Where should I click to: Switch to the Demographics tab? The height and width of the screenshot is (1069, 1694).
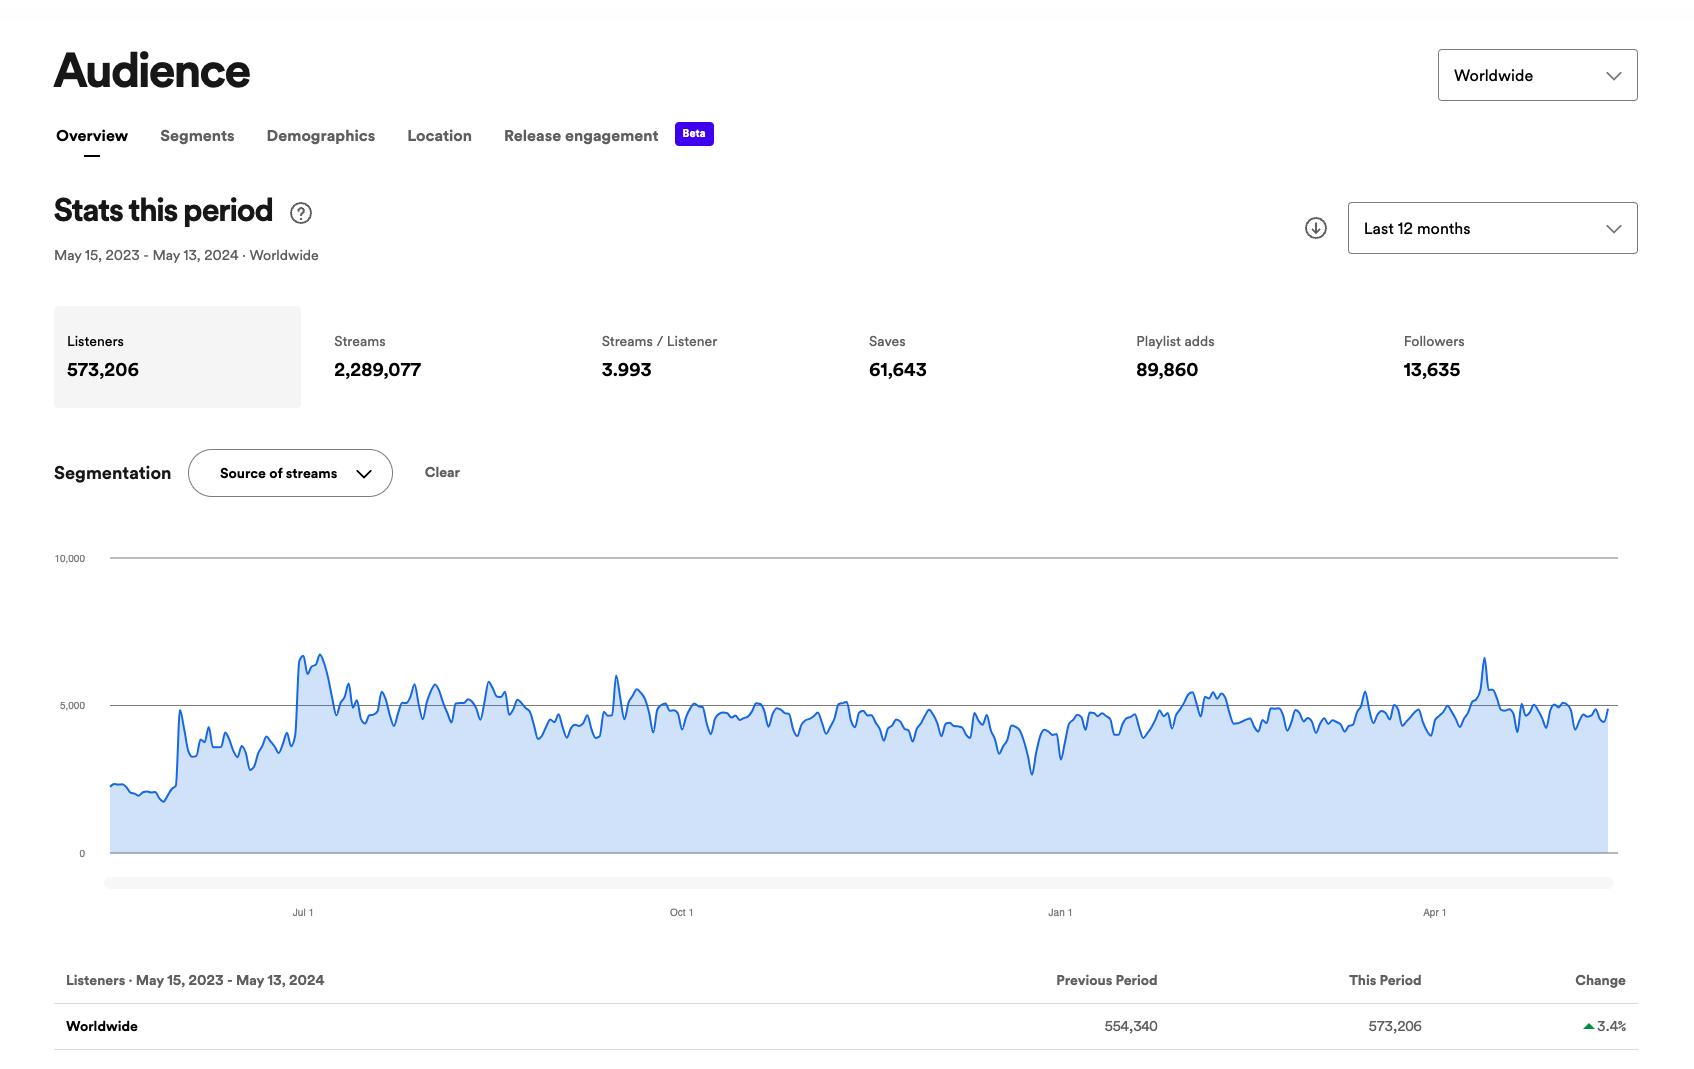[x=320, y=136]
